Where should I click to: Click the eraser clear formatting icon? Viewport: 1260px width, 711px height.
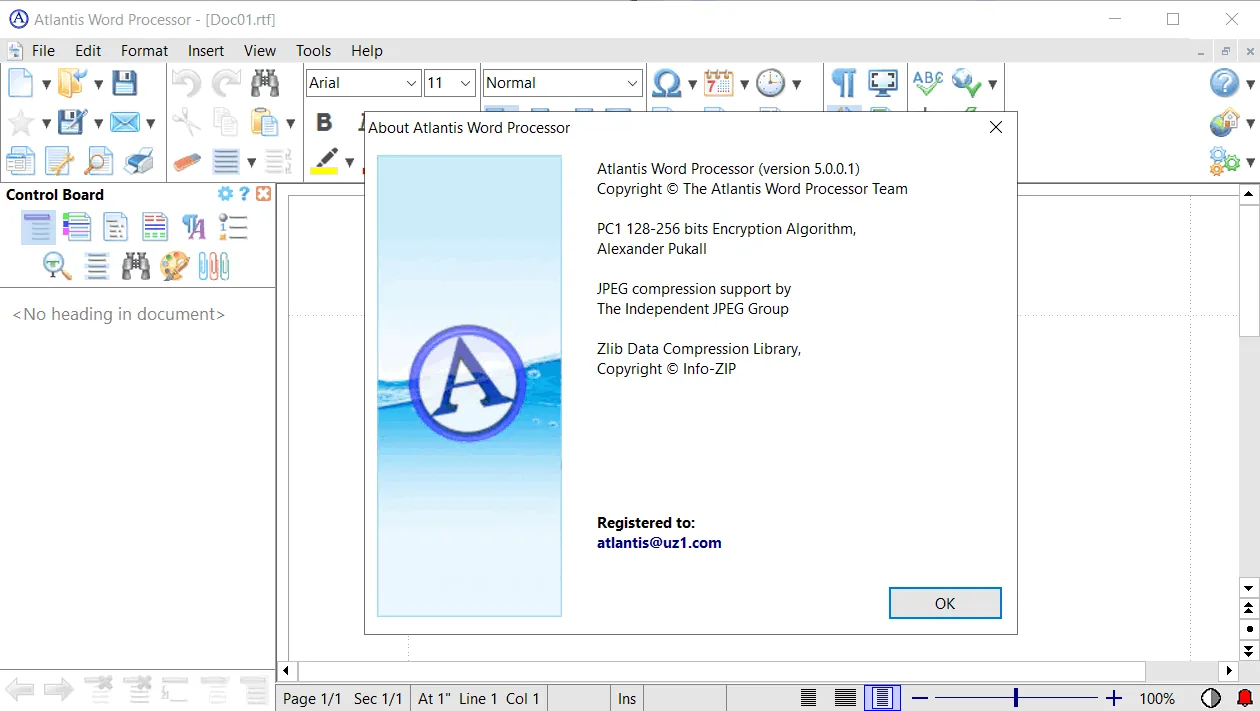click(187, 160)
